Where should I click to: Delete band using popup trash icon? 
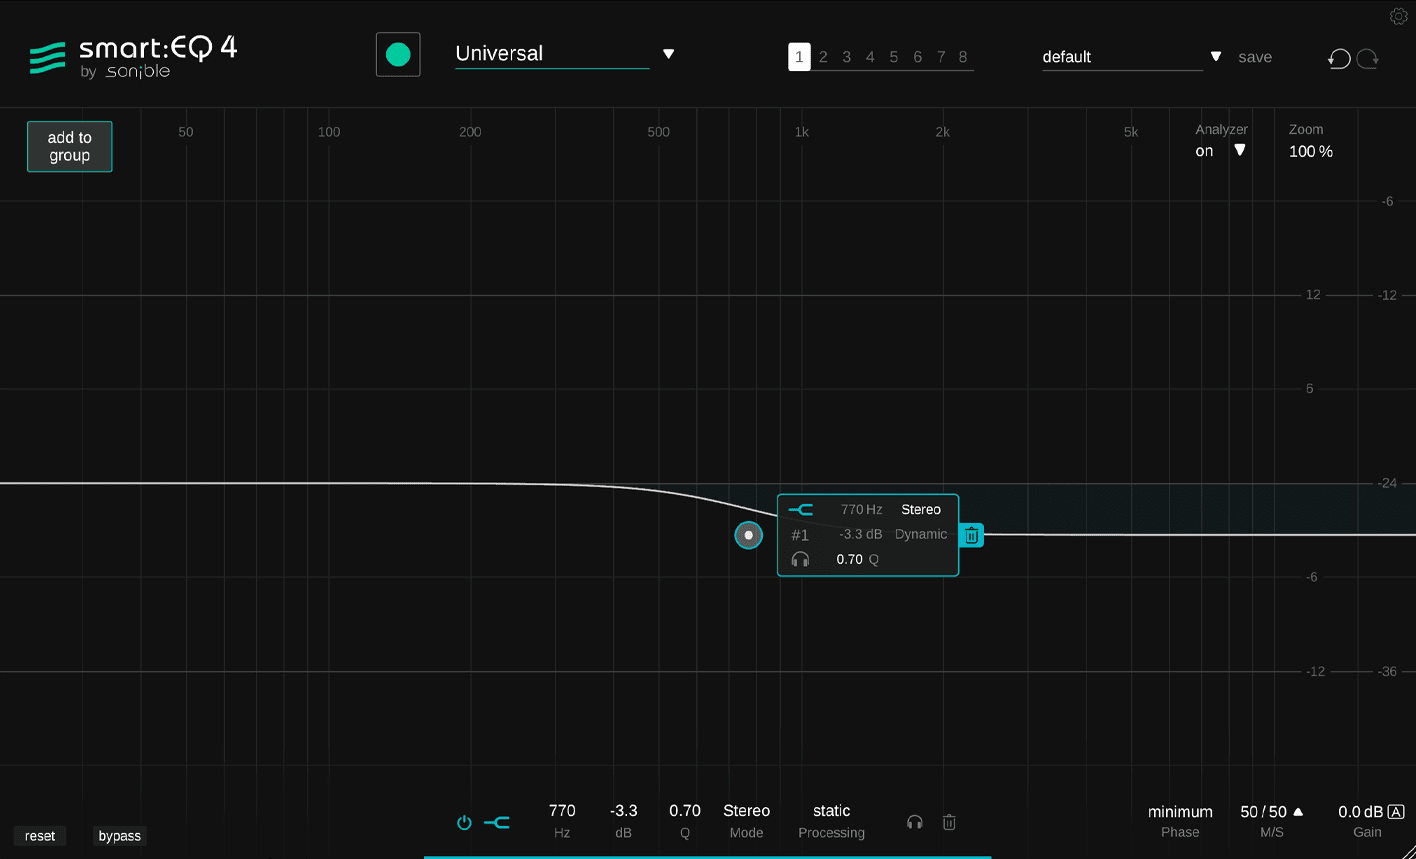point(971,536)
